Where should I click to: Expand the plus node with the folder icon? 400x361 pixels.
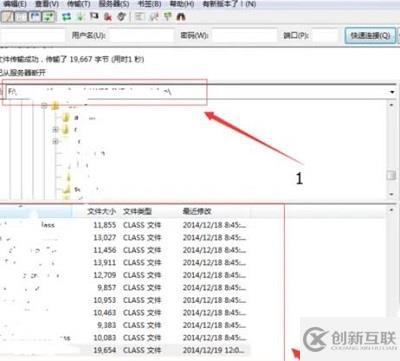pos(56,129)
